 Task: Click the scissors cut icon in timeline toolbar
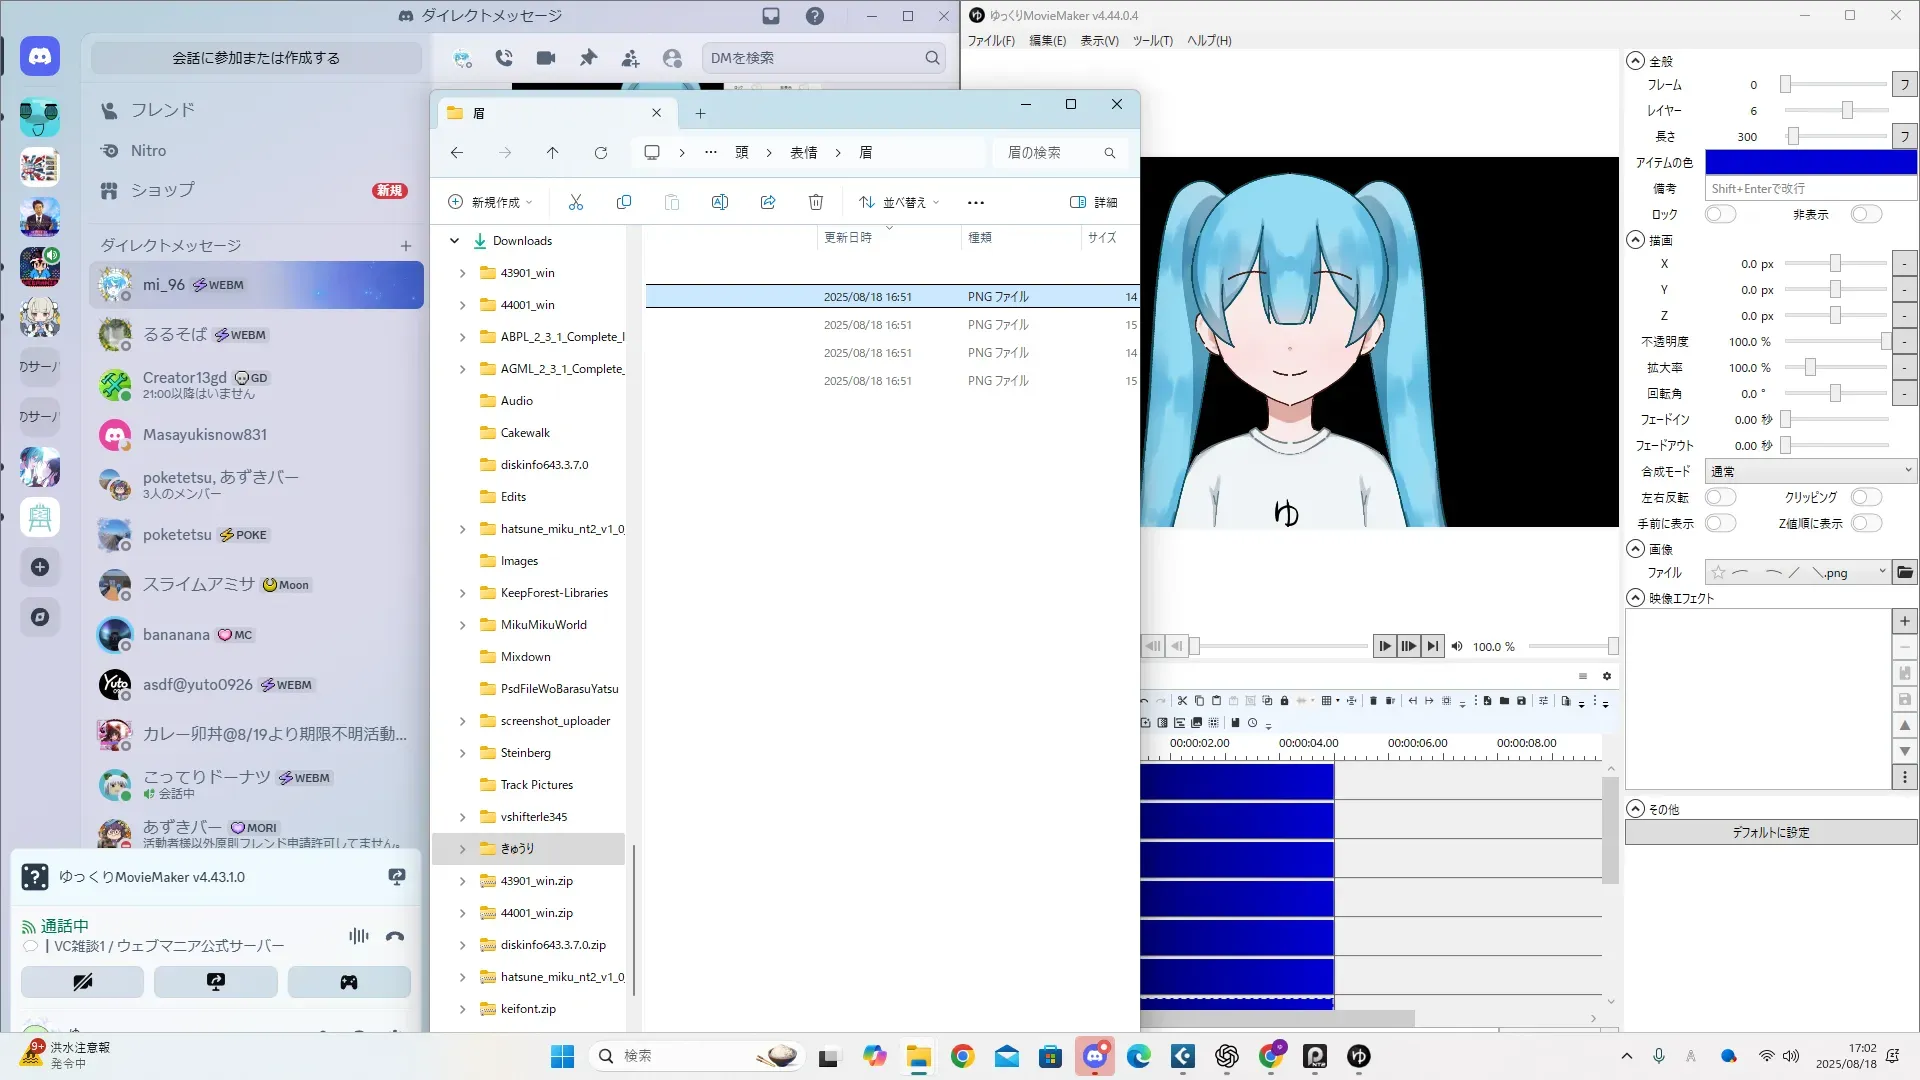(1182, 701)
